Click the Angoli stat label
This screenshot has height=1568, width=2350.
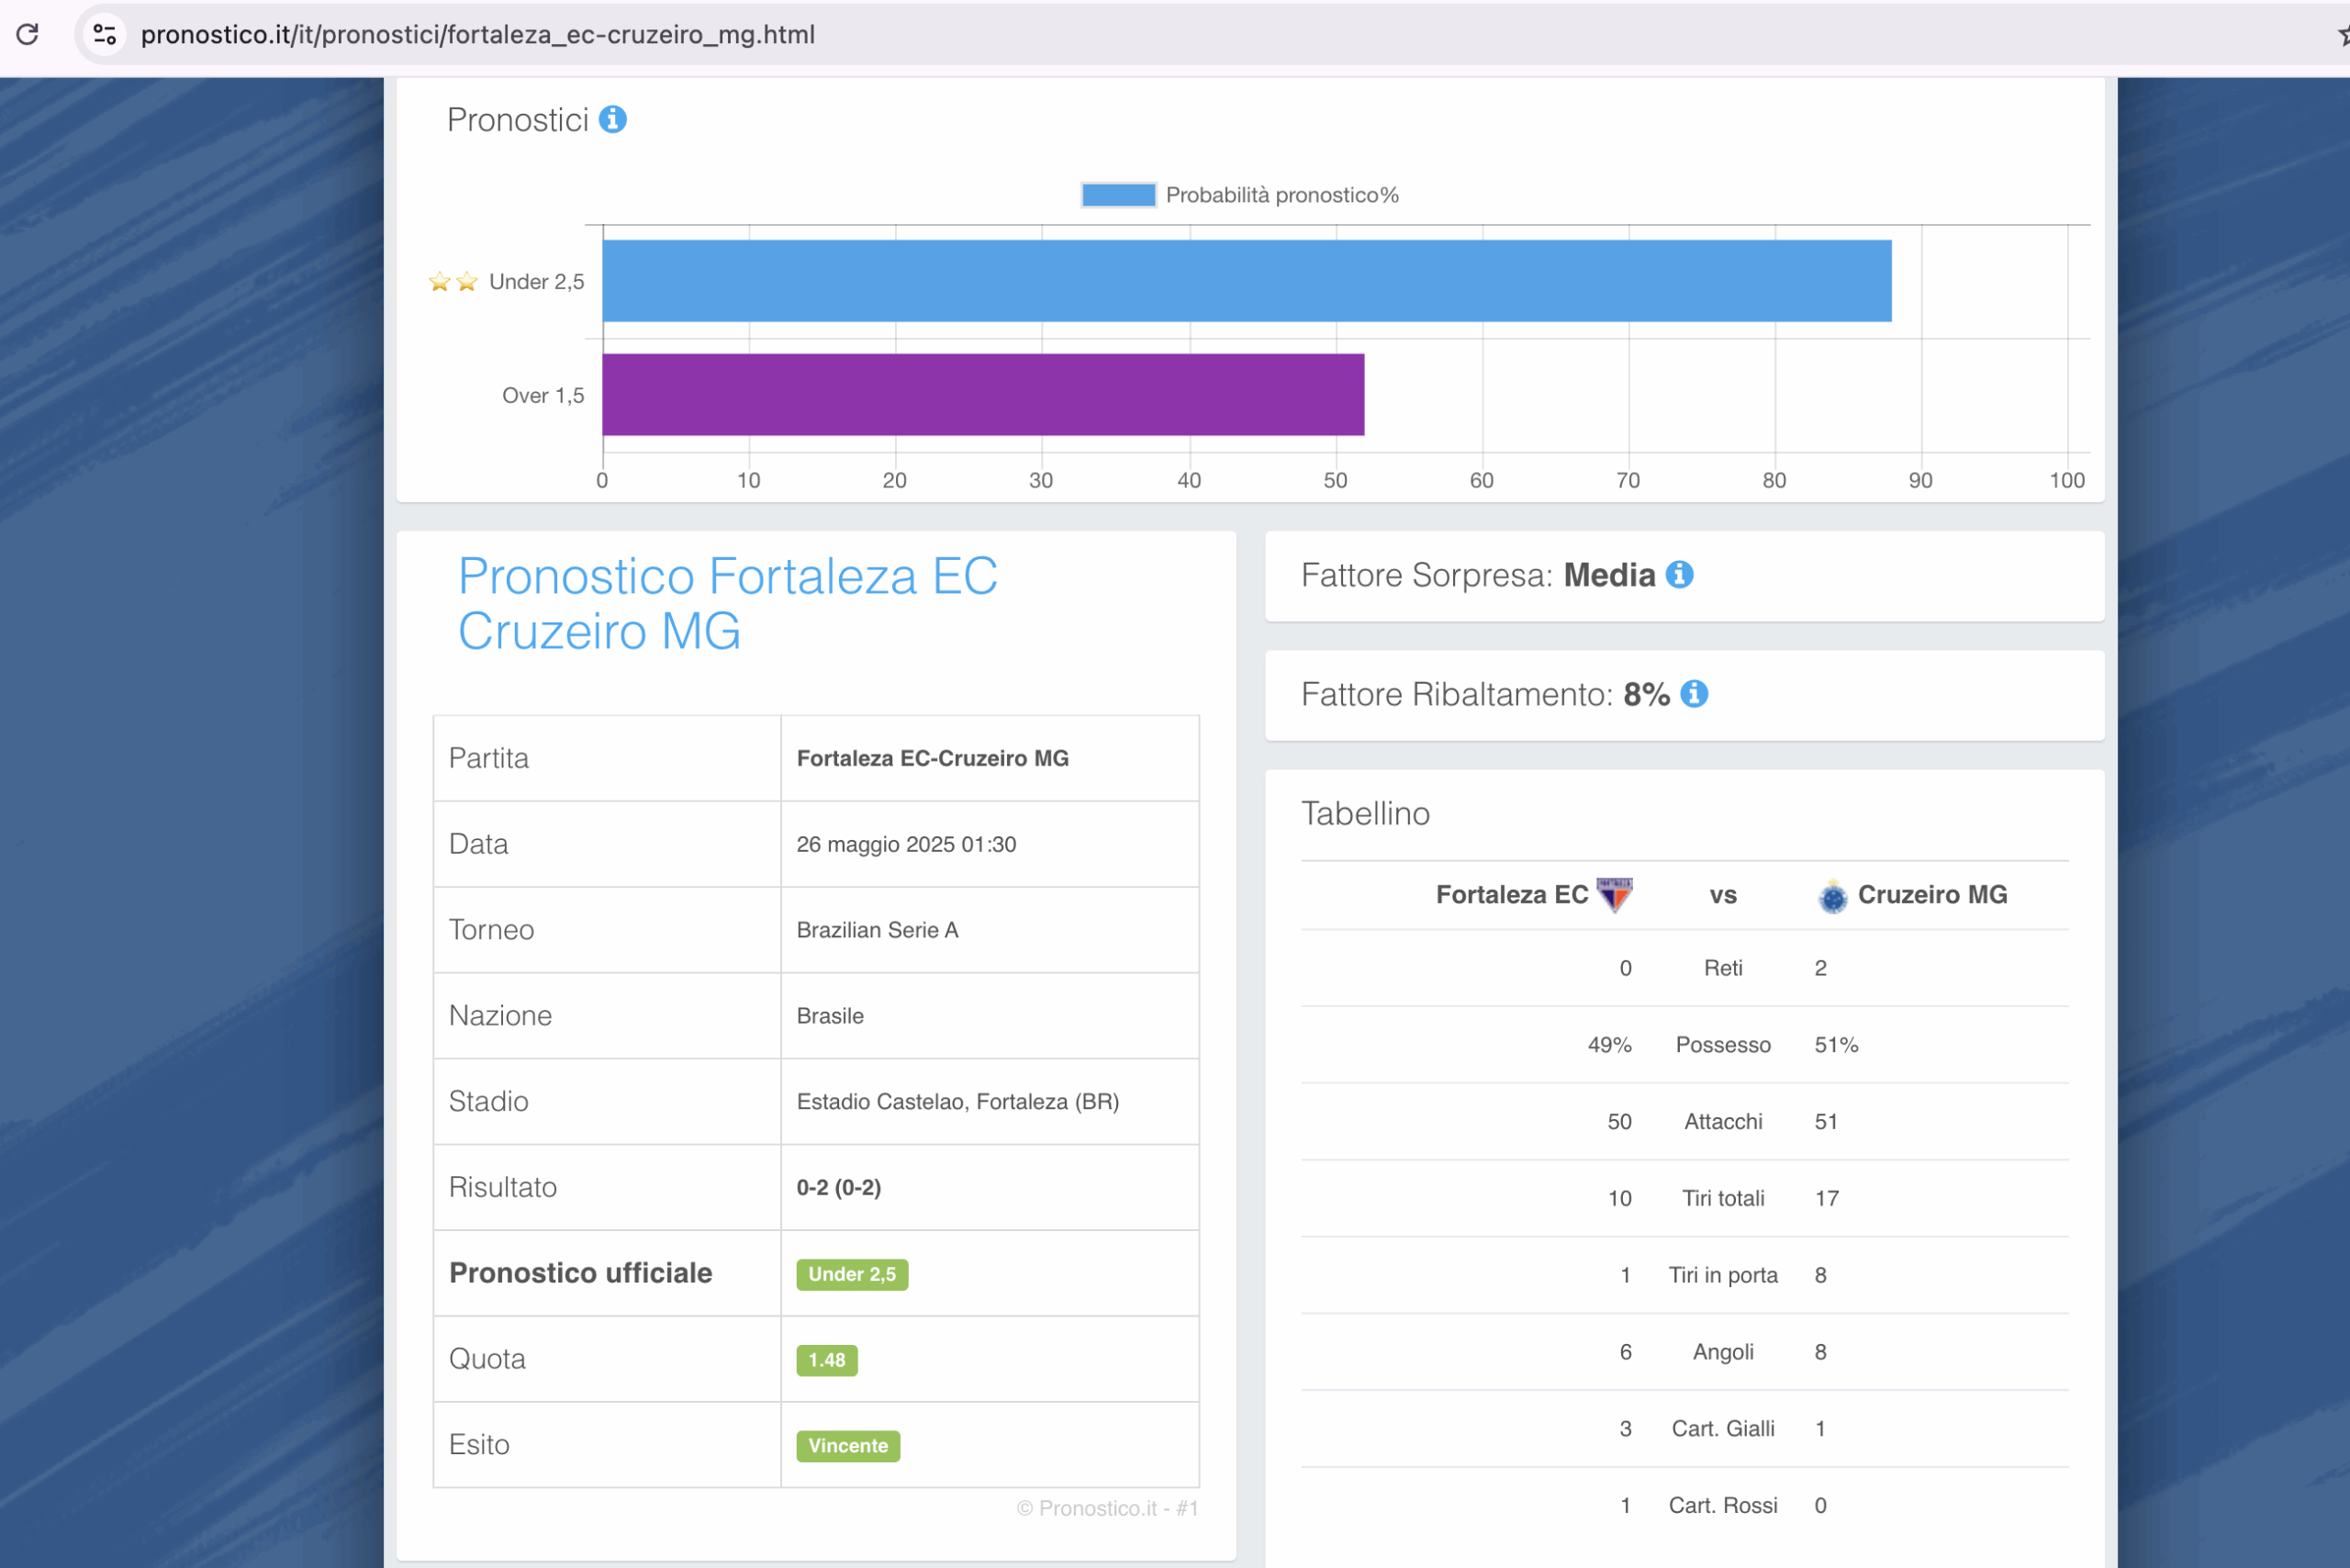click(1723, 1352)
